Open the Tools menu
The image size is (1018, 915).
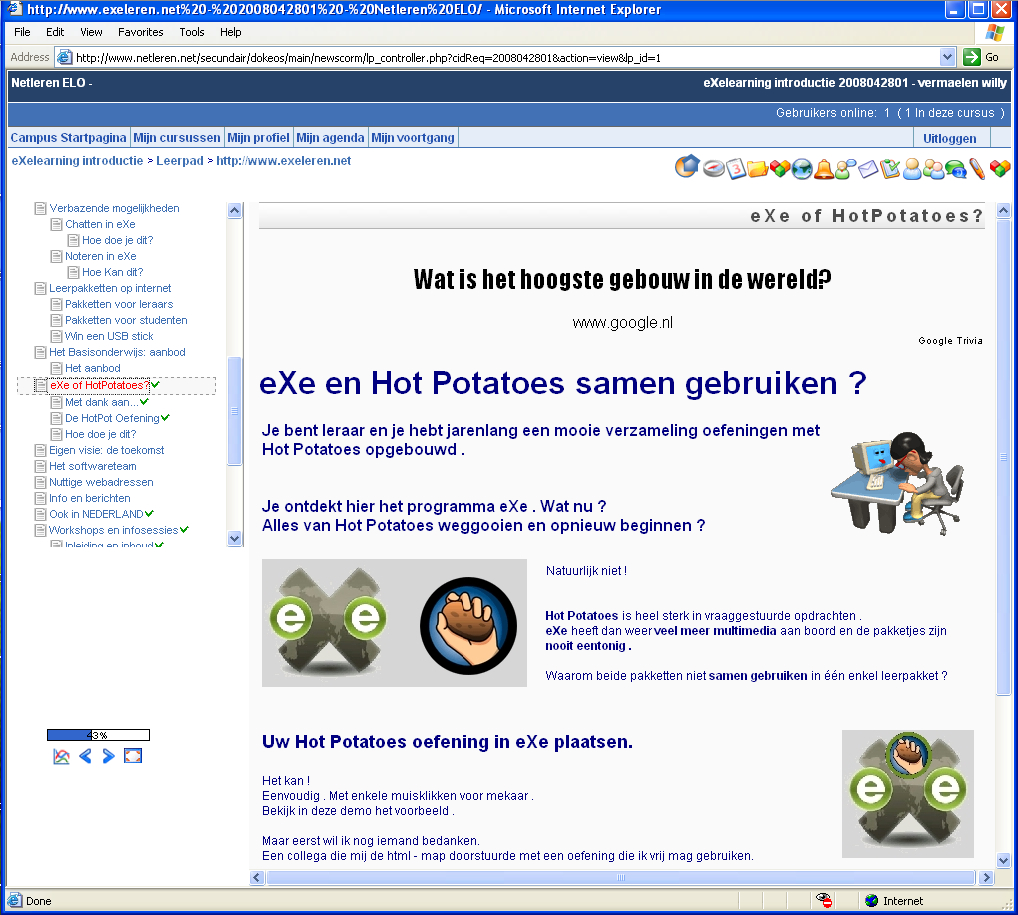(192, 32)
